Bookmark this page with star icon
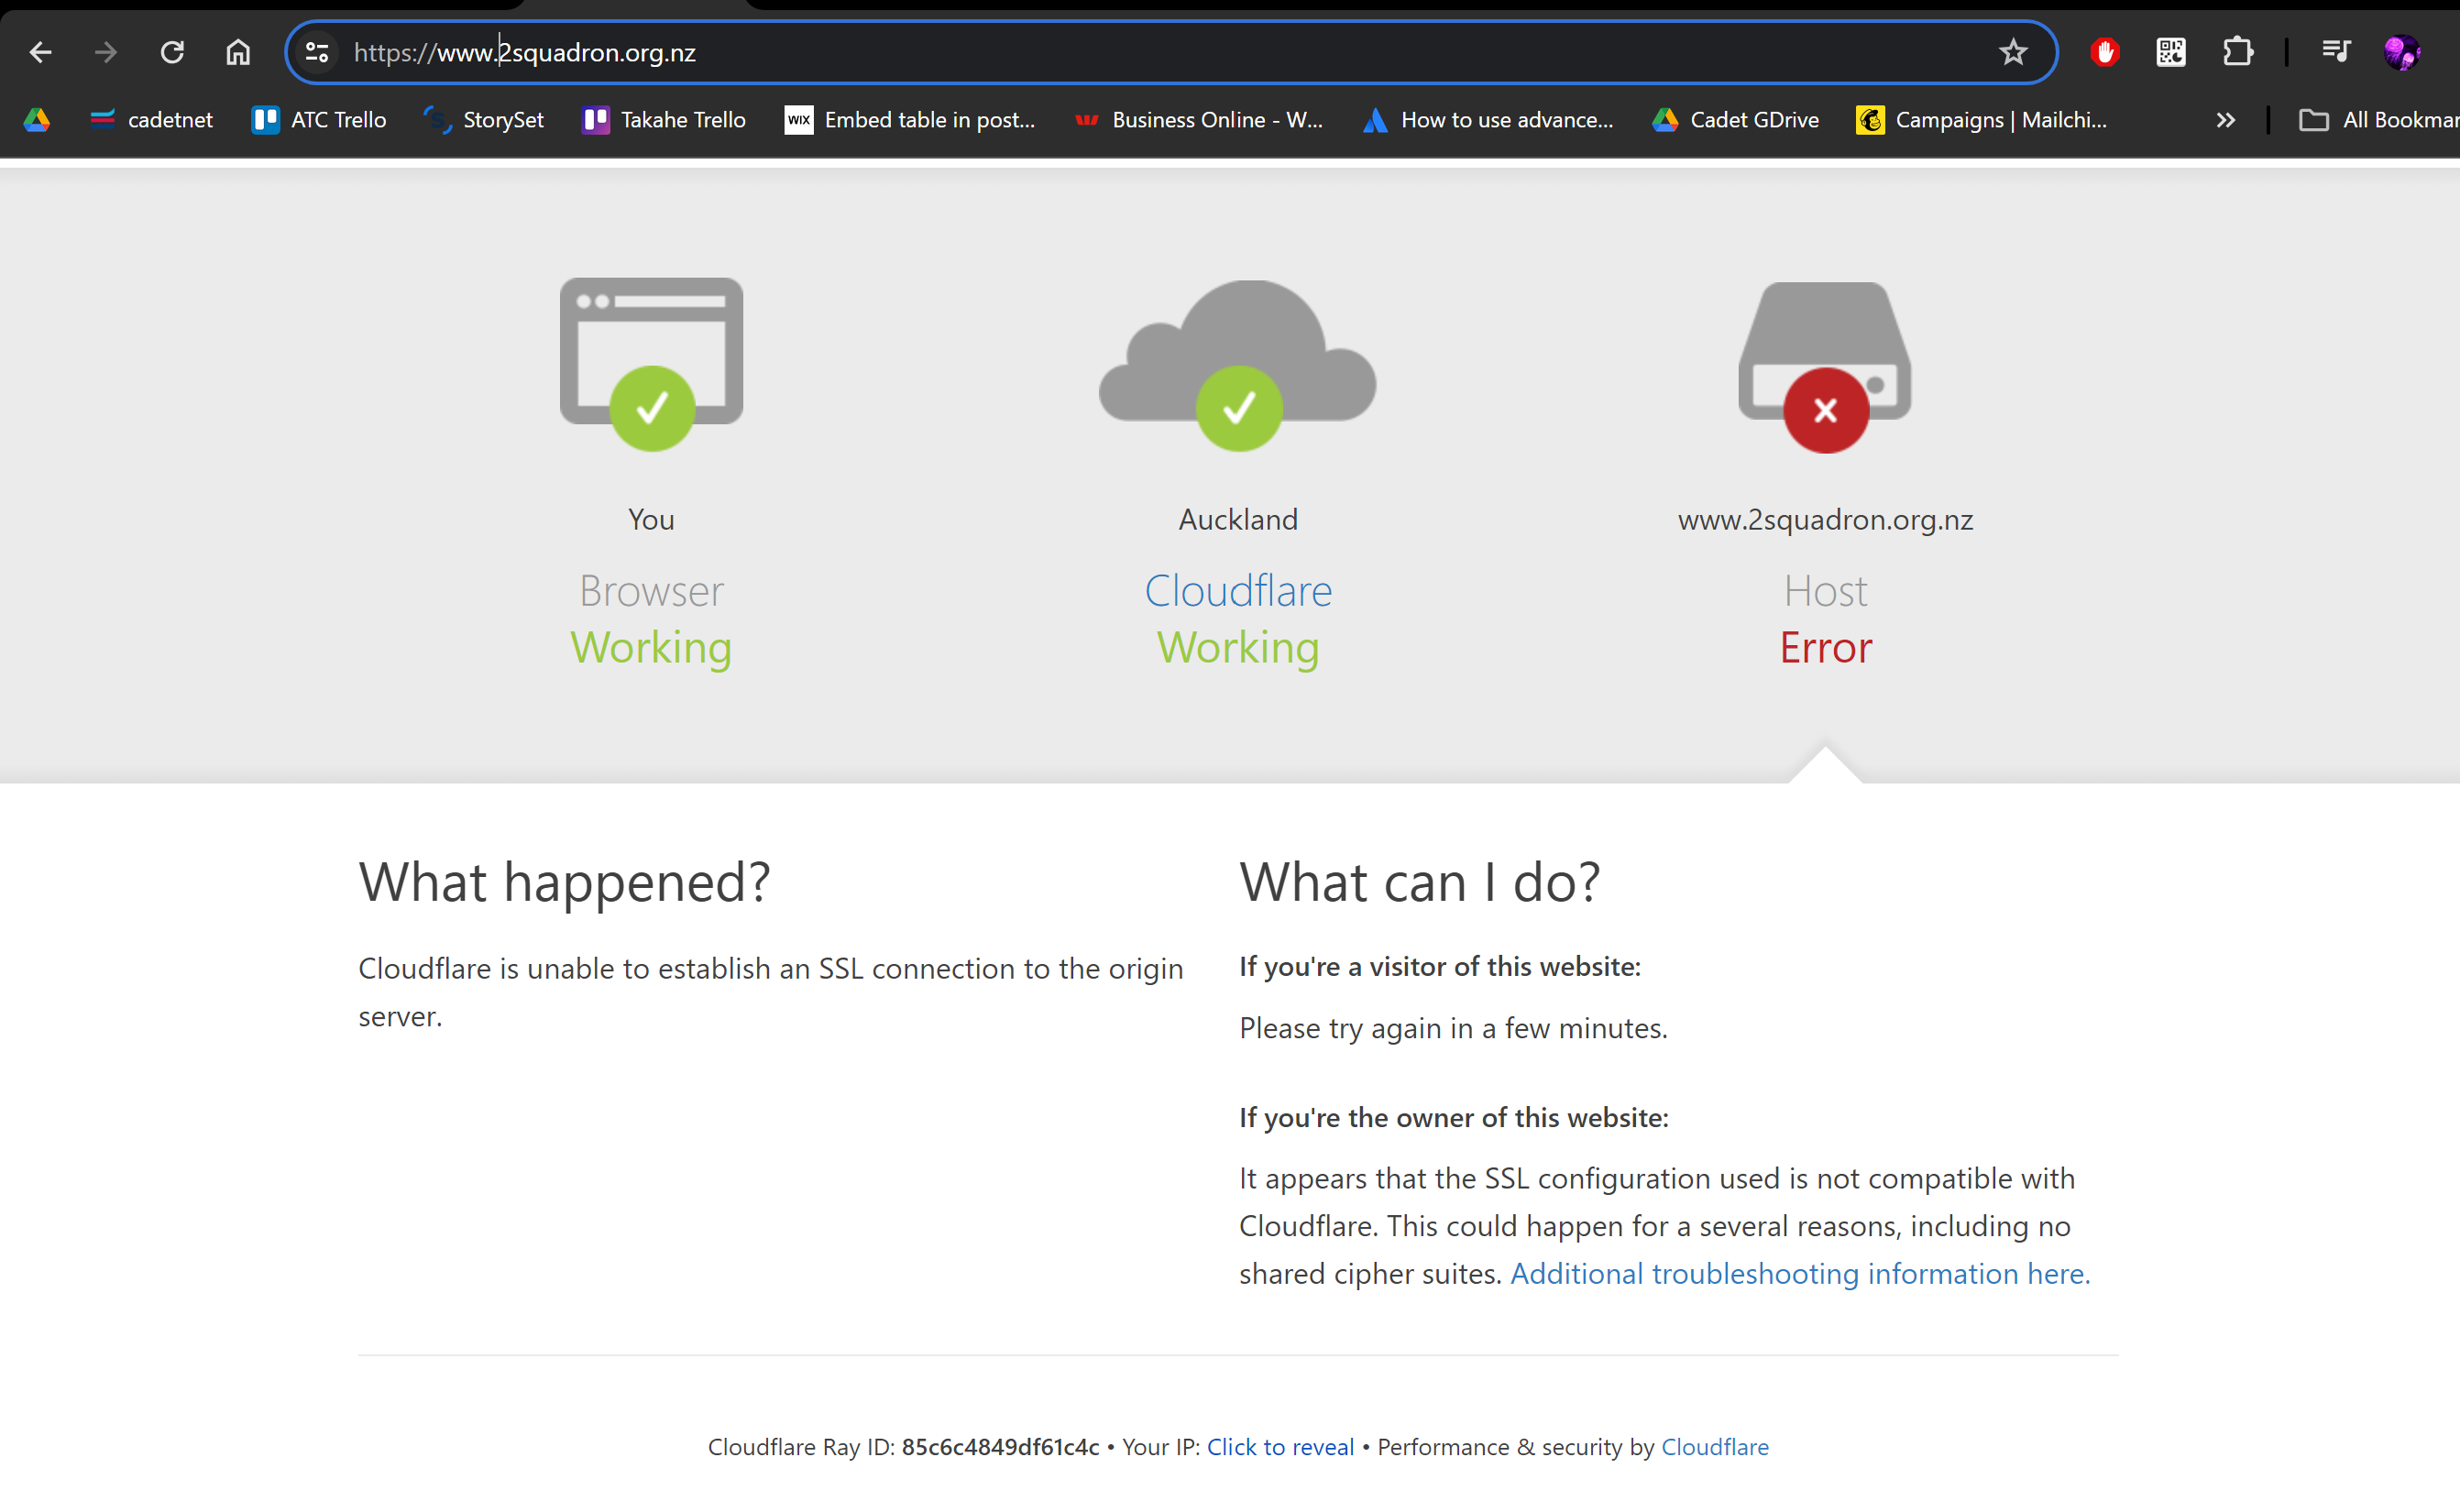2460x1512 pixels. click(2013, 52)
